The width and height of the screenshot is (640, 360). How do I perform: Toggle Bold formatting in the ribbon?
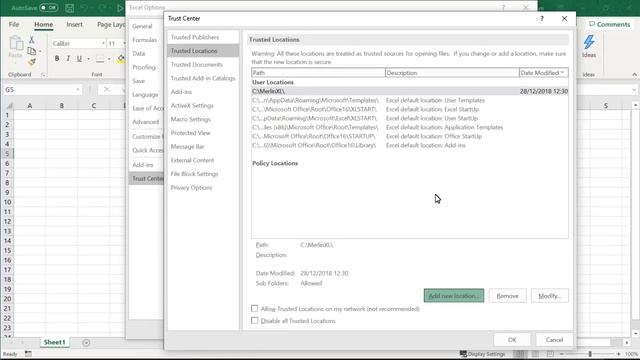tap(57, 58)
